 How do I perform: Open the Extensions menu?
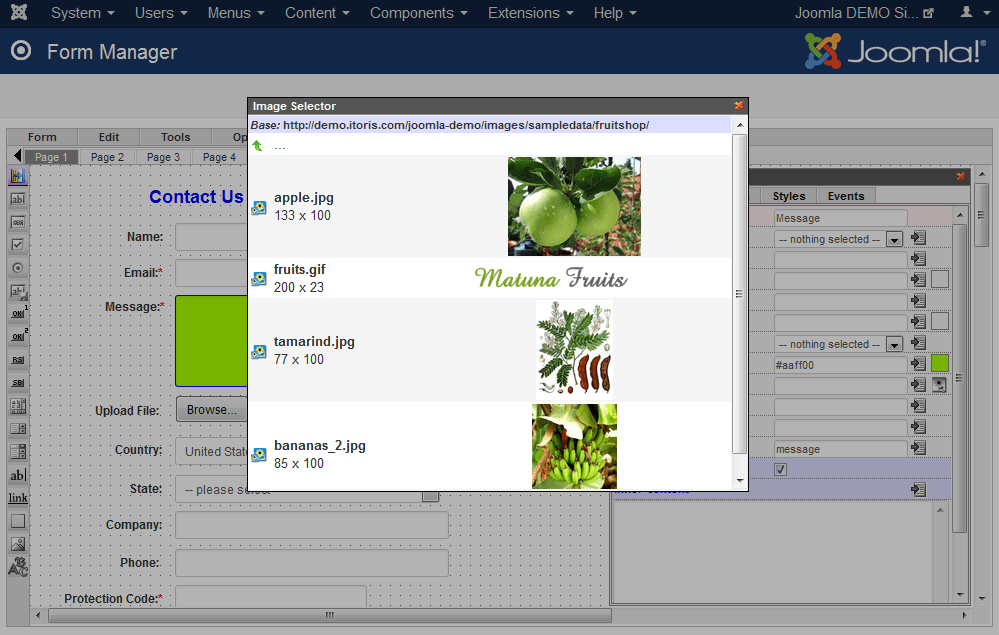[530, 13]
